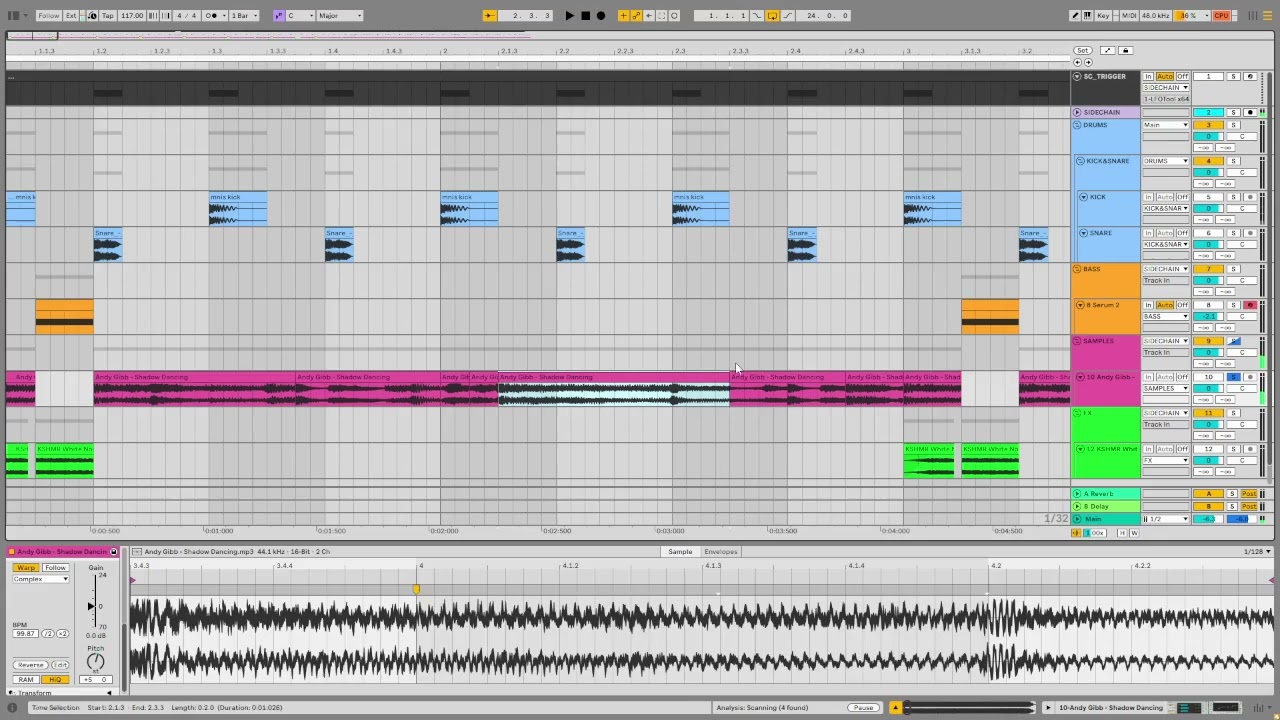This screenshot has height=720, width=1280.
Task: Click the Capture MIDI icon
Action: click(661, 15)
